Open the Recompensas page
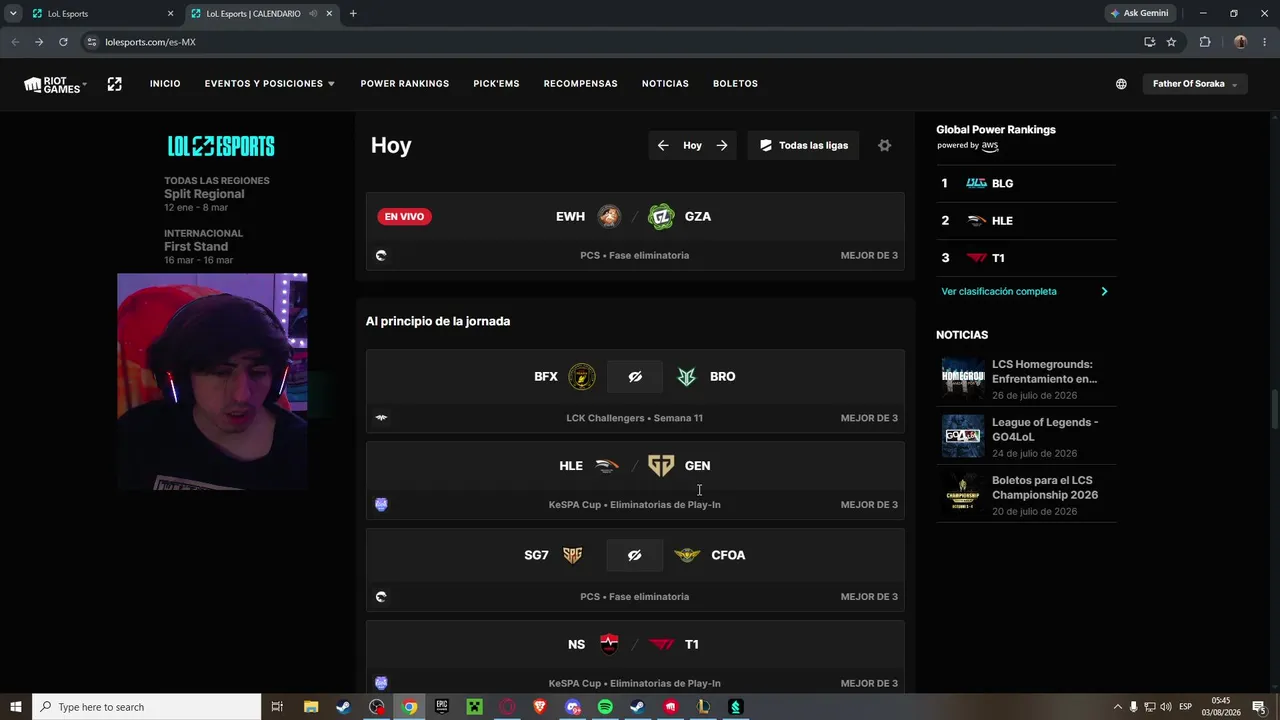 click(x=580, y=84)
